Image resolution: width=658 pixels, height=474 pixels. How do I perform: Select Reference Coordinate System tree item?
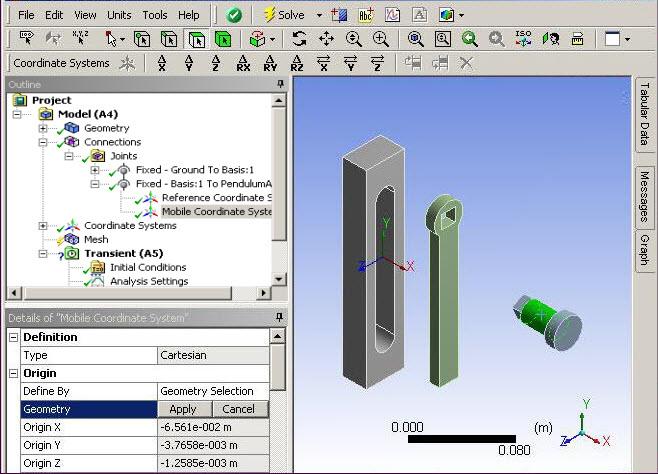(x=217, y=198)
